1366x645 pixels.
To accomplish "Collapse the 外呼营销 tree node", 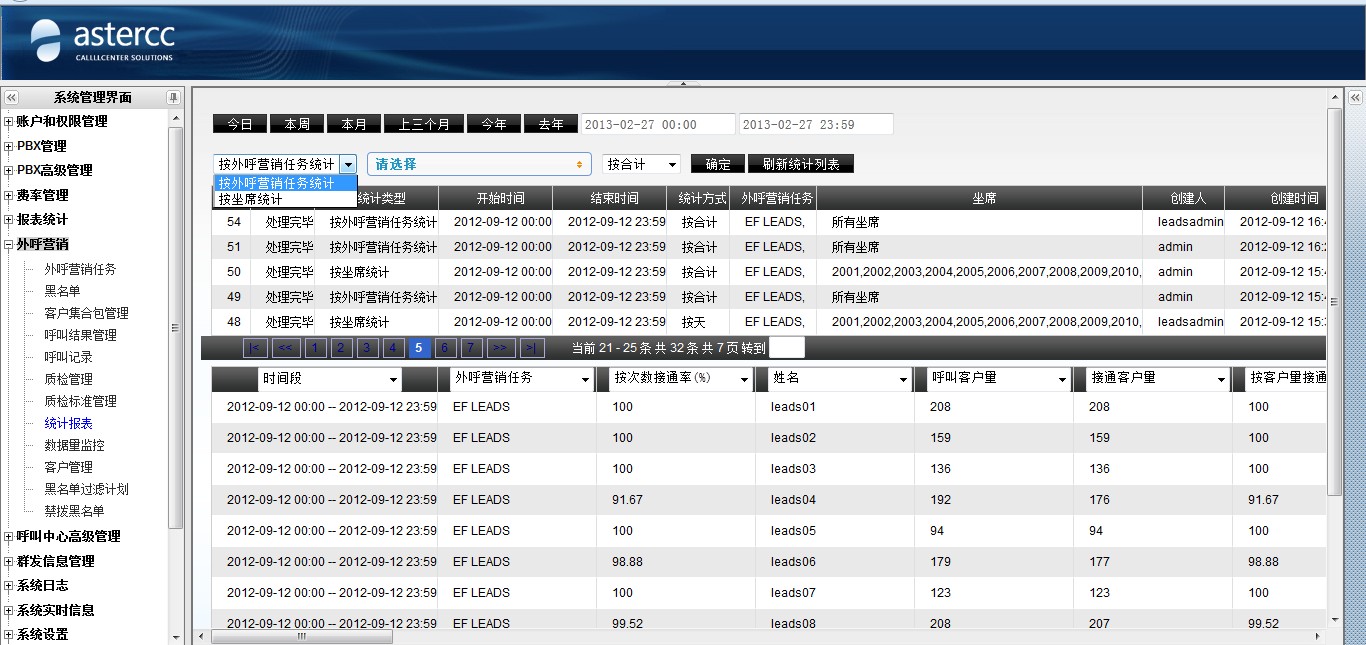I will 9,244.
